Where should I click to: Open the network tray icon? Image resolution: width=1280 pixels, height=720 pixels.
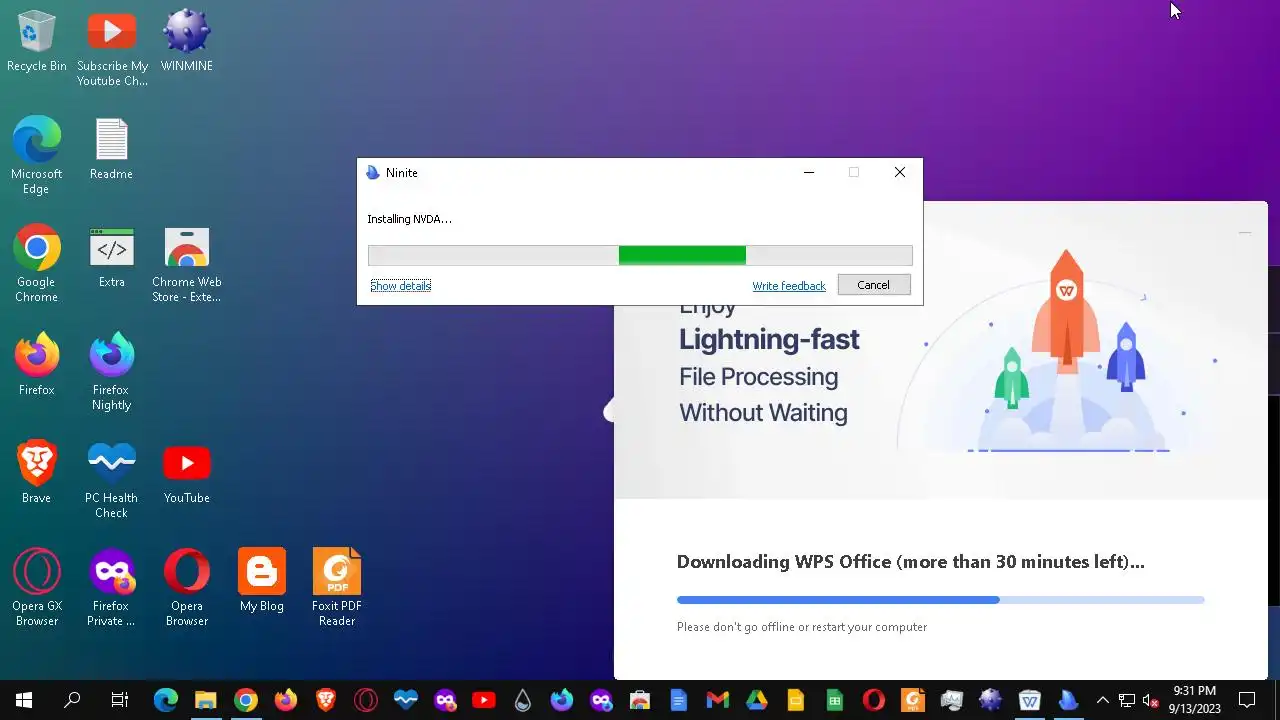(1127, 700)
